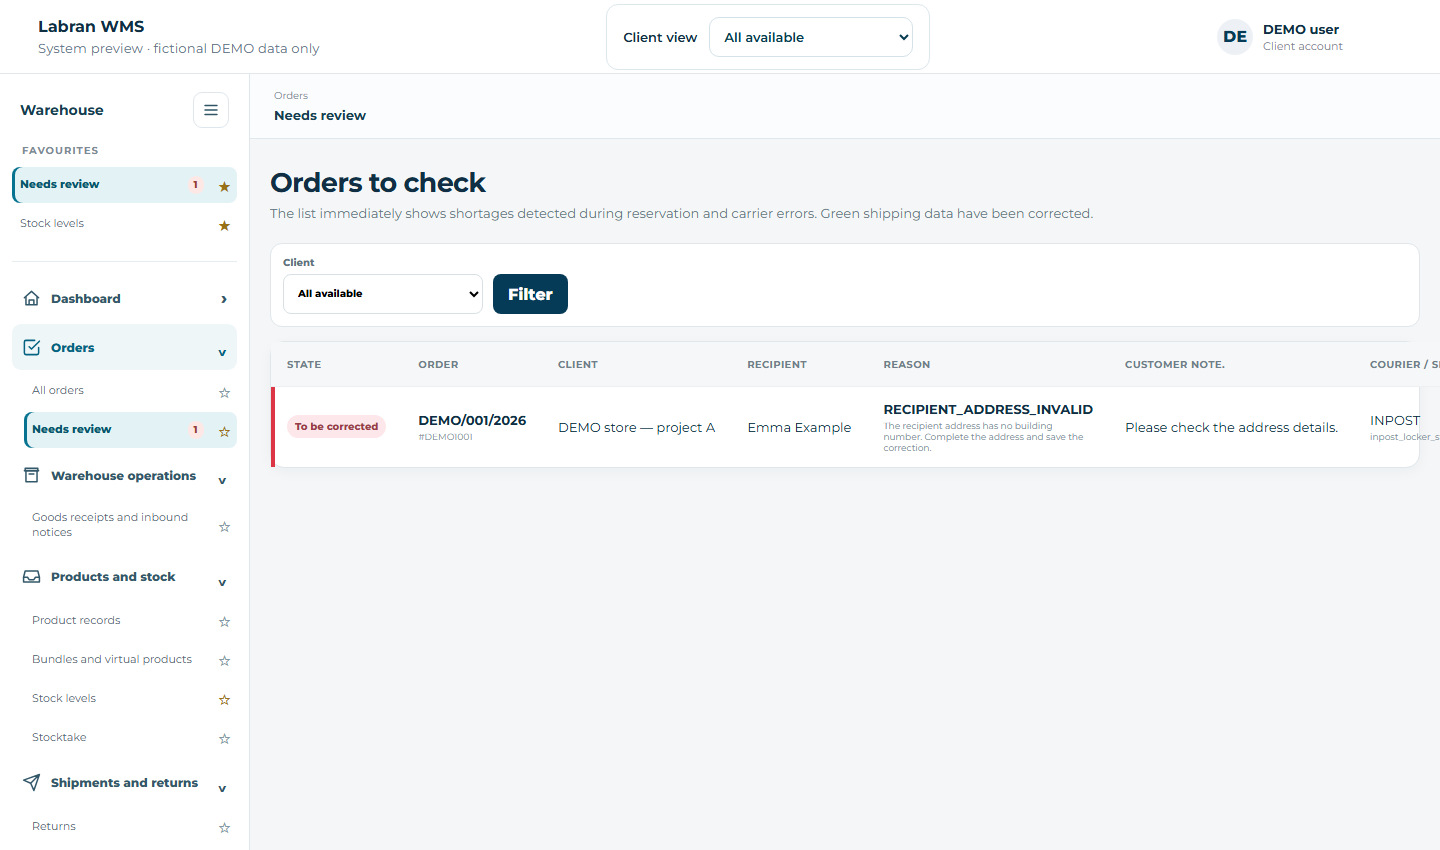Screen dimensions: 1440x850
Task: Click the Labran WMS logo title
Action: [x=91, y=26]
